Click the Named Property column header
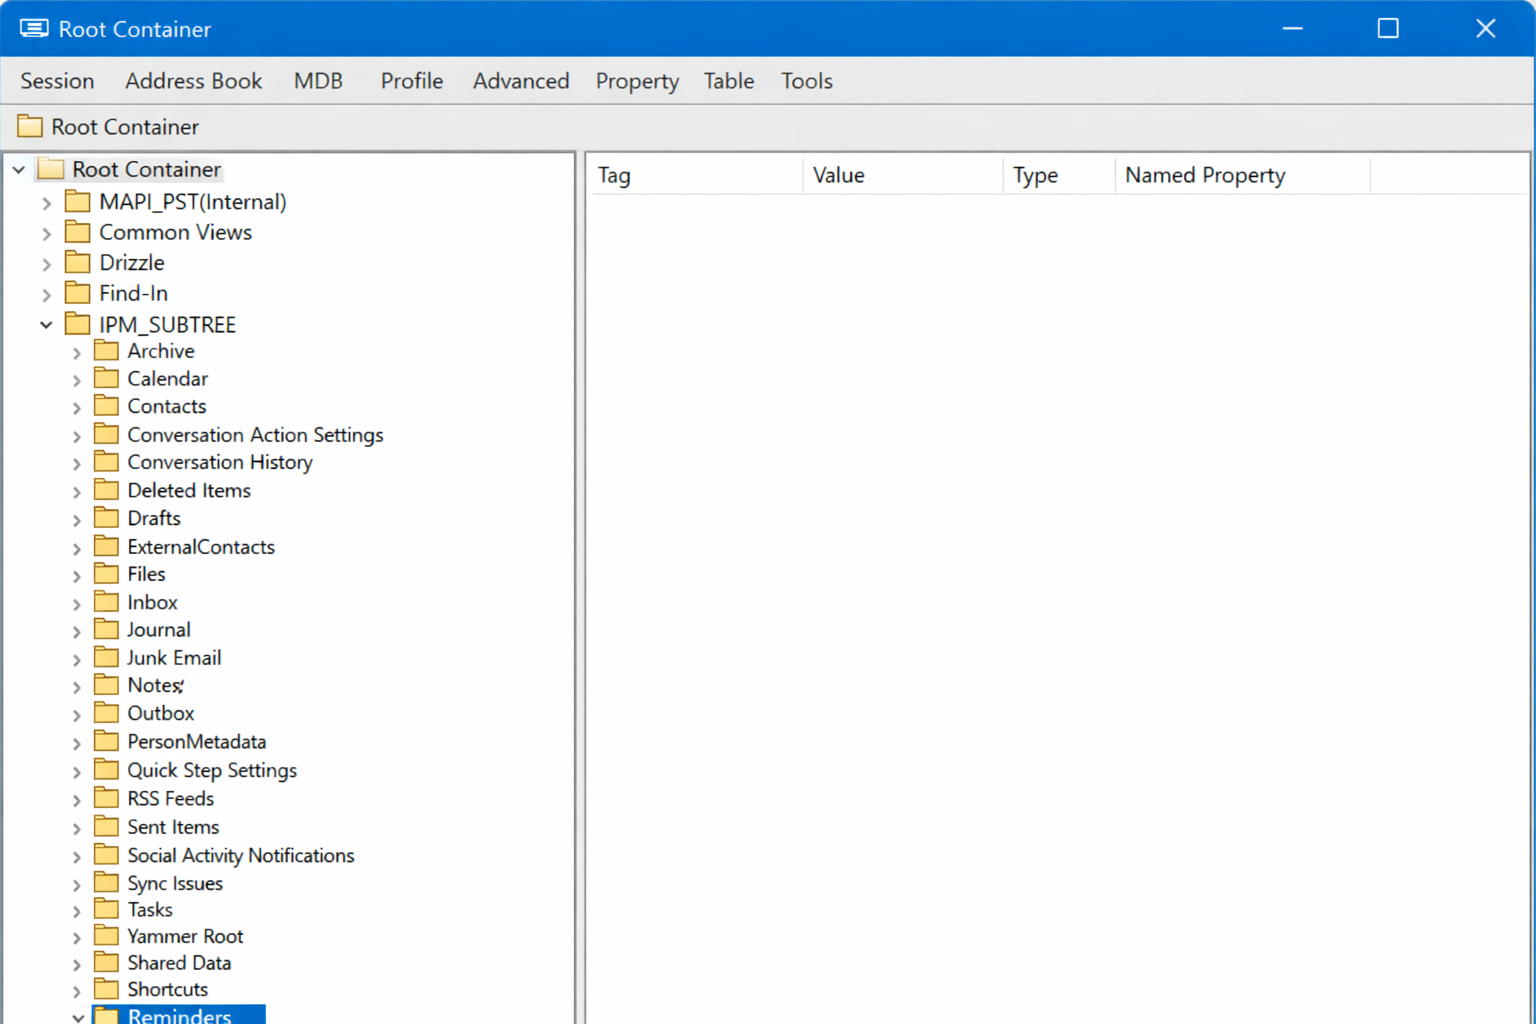Screen dimensions: 1536x1024 (1204, 175)
